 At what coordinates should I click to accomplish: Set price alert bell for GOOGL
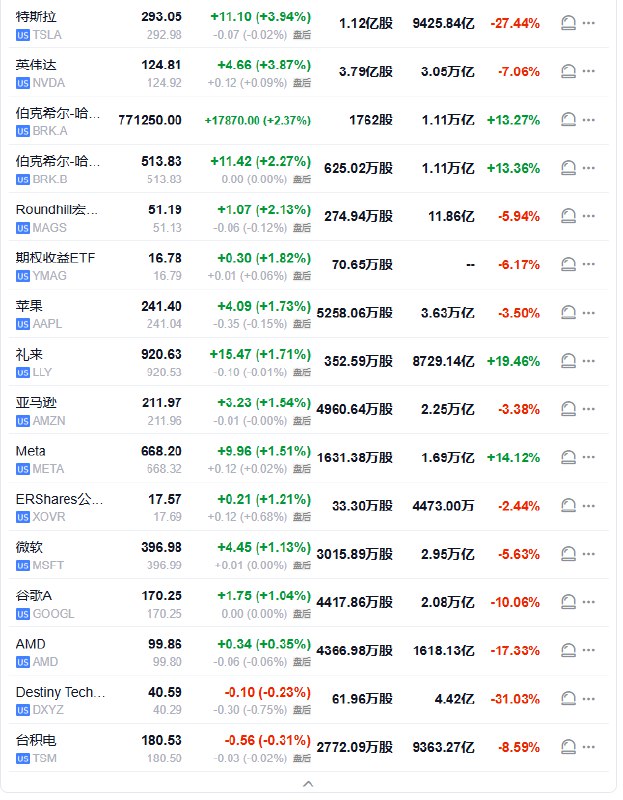[x=568, y=603]
